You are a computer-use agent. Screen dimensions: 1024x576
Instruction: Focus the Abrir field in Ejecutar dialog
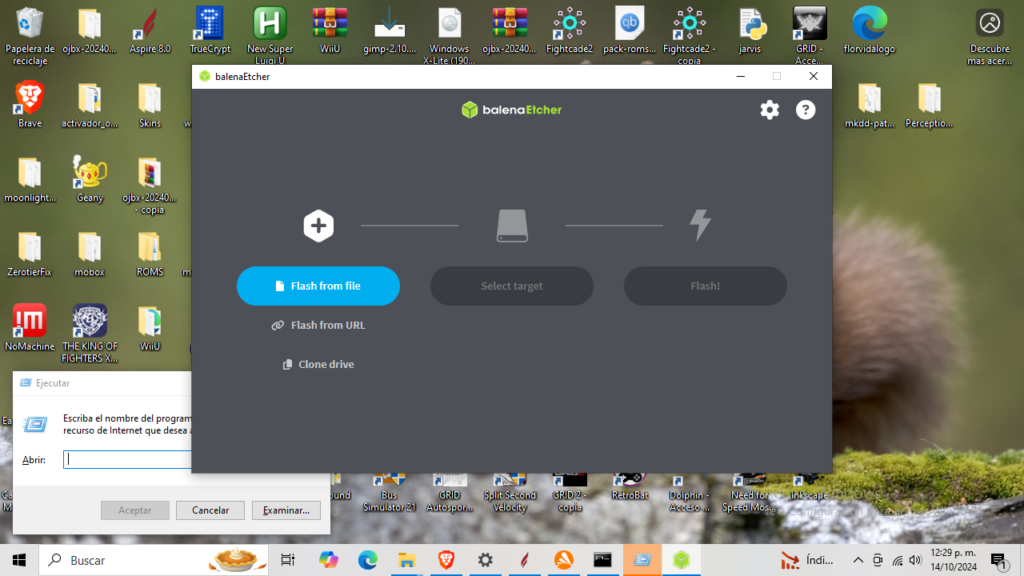pos(127,459)
